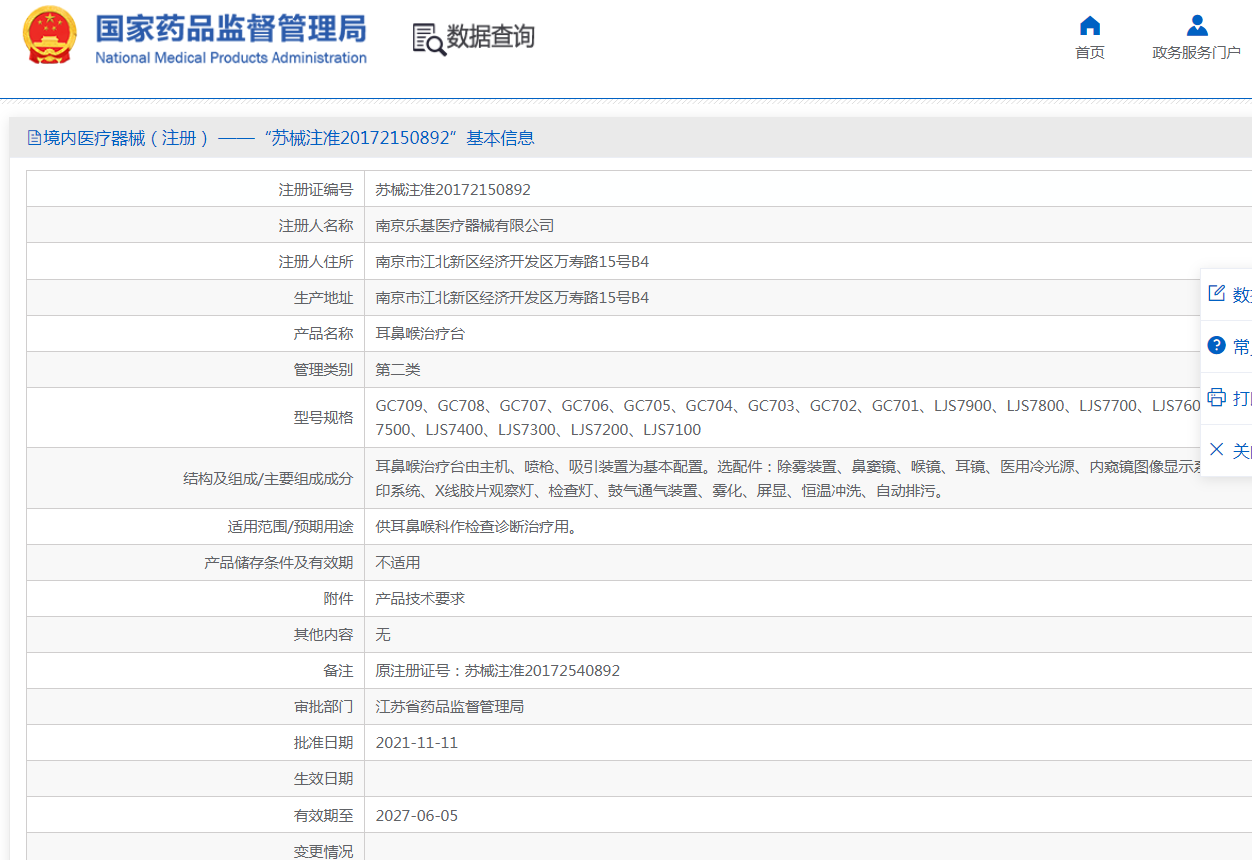Click 产品技术要求 attachment text
This screenshot has height=860, width=1252.
(420, 598)
